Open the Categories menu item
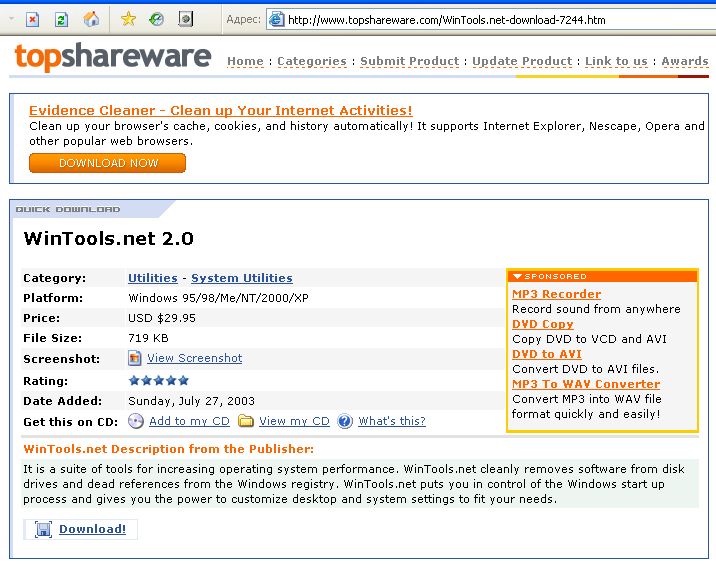Viewport: 716px width, 567px height. pyautogui.click(x=311, y=61)
